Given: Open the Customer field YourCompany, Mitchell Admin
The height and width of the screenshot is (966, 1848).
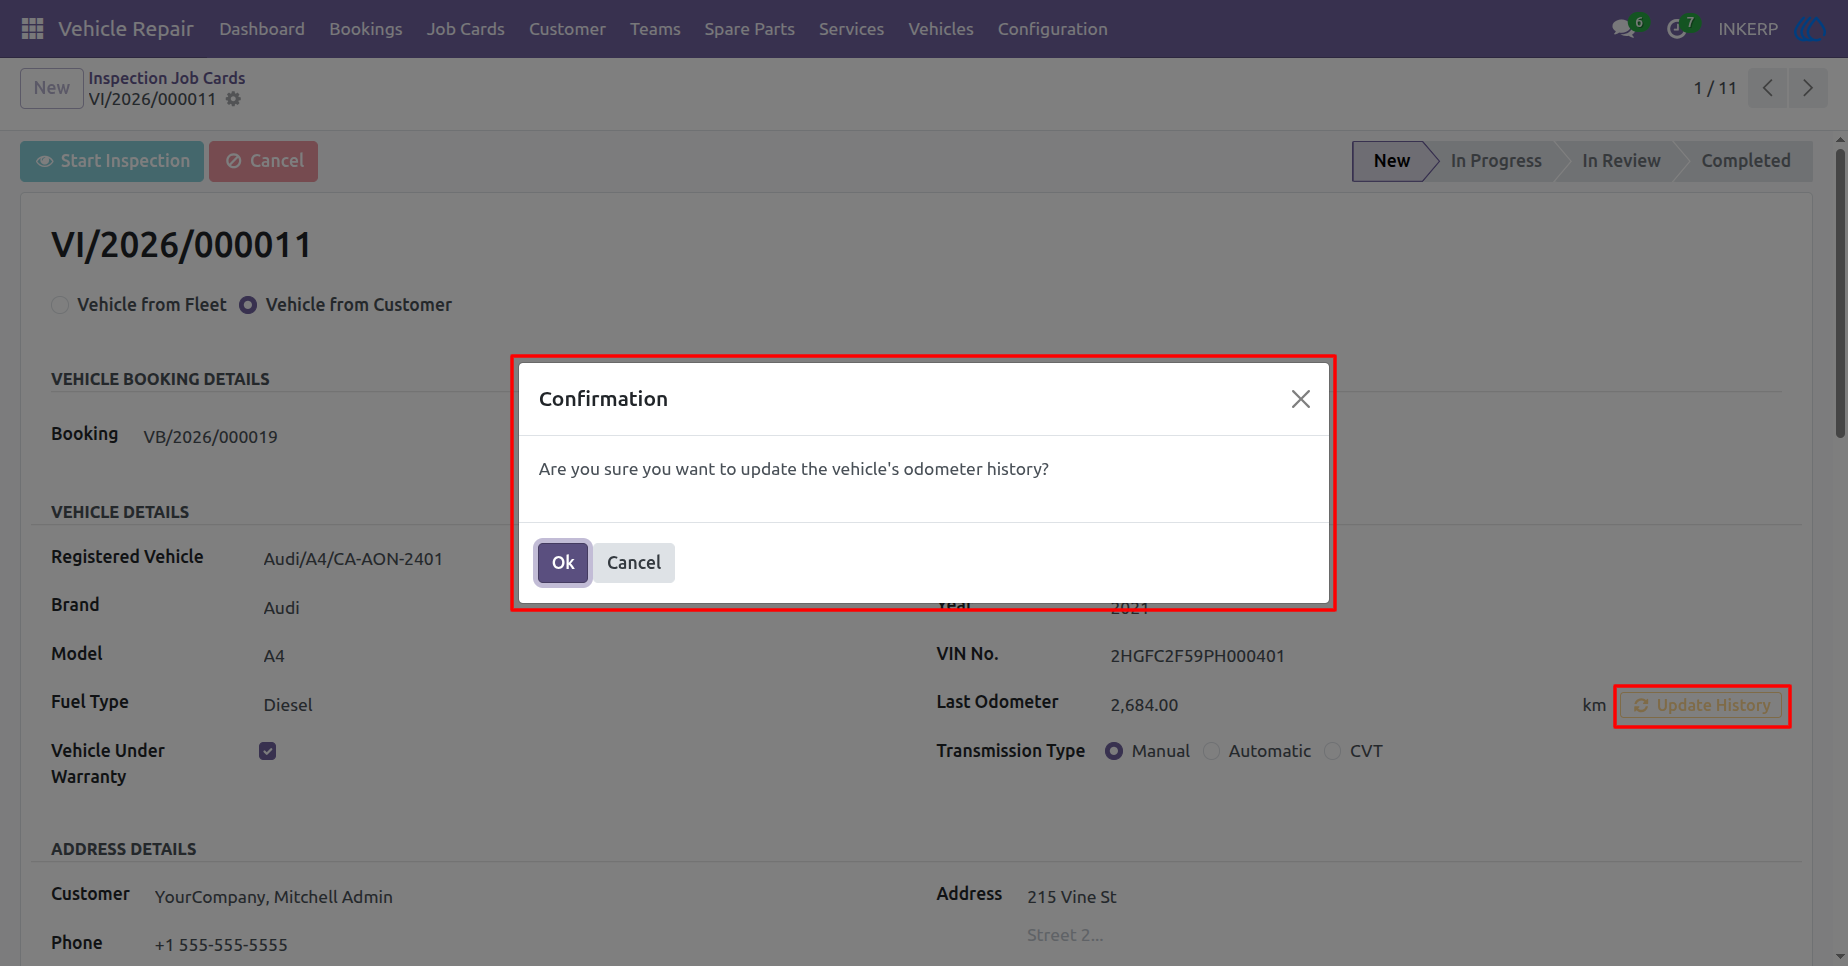Looking at the screenshot, I should tap(274, 897).
